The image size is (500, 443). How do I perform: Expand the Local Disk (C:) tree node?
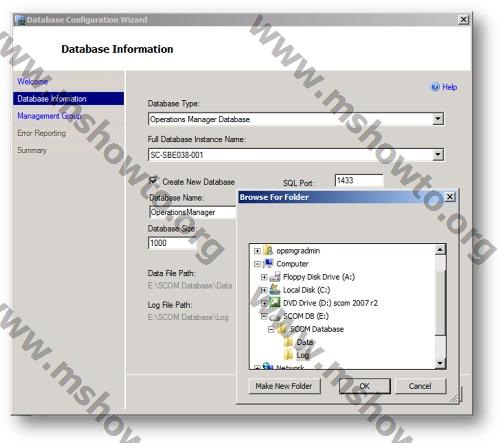[x=264, y=290]
